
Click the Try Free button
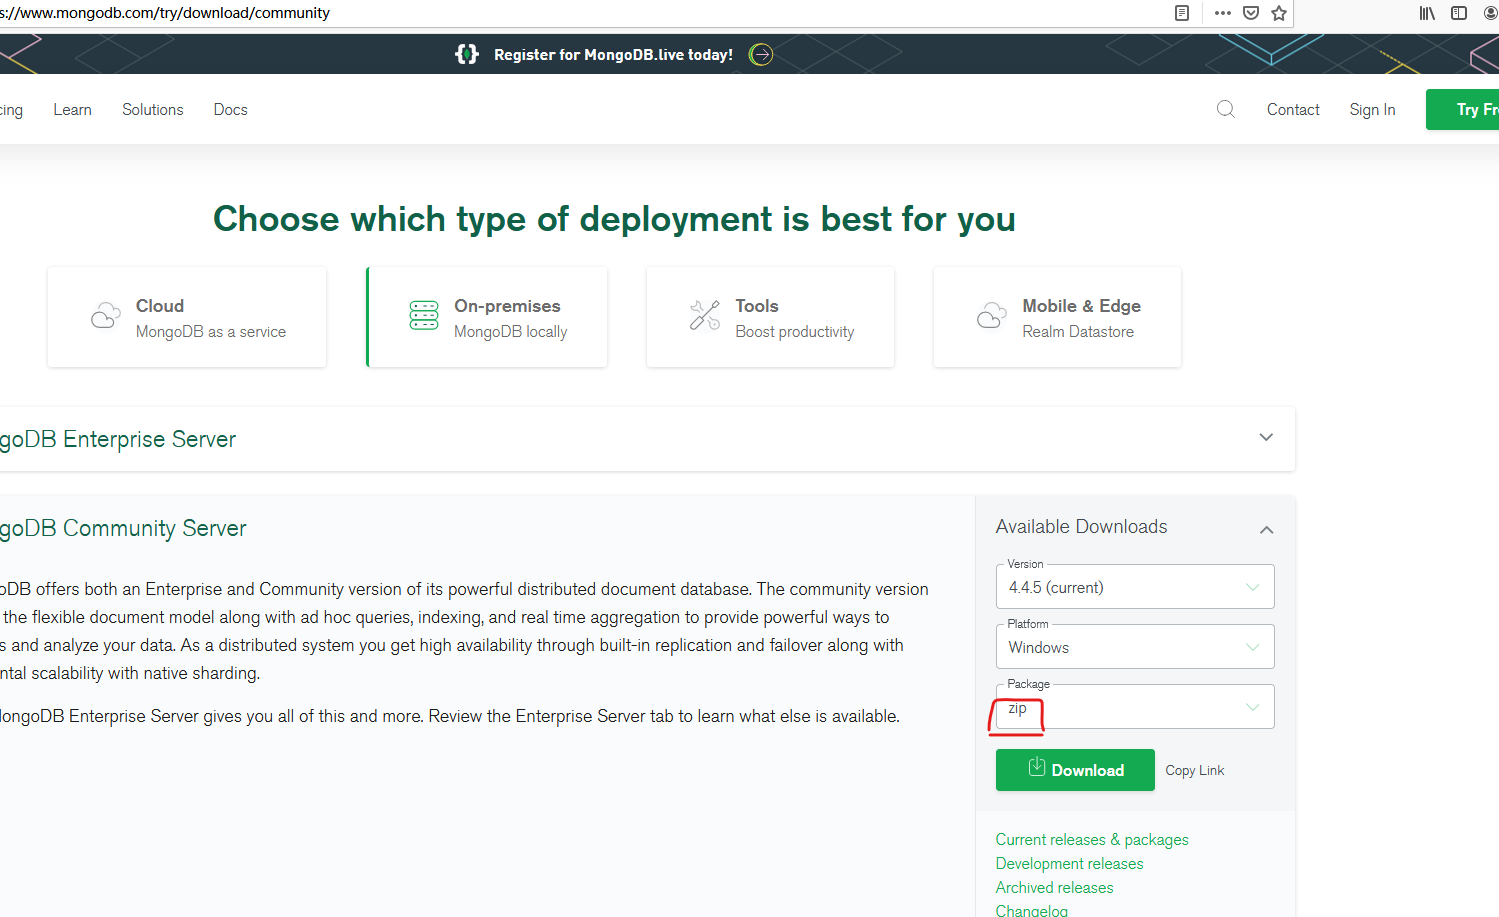(x=1463, y=110)
